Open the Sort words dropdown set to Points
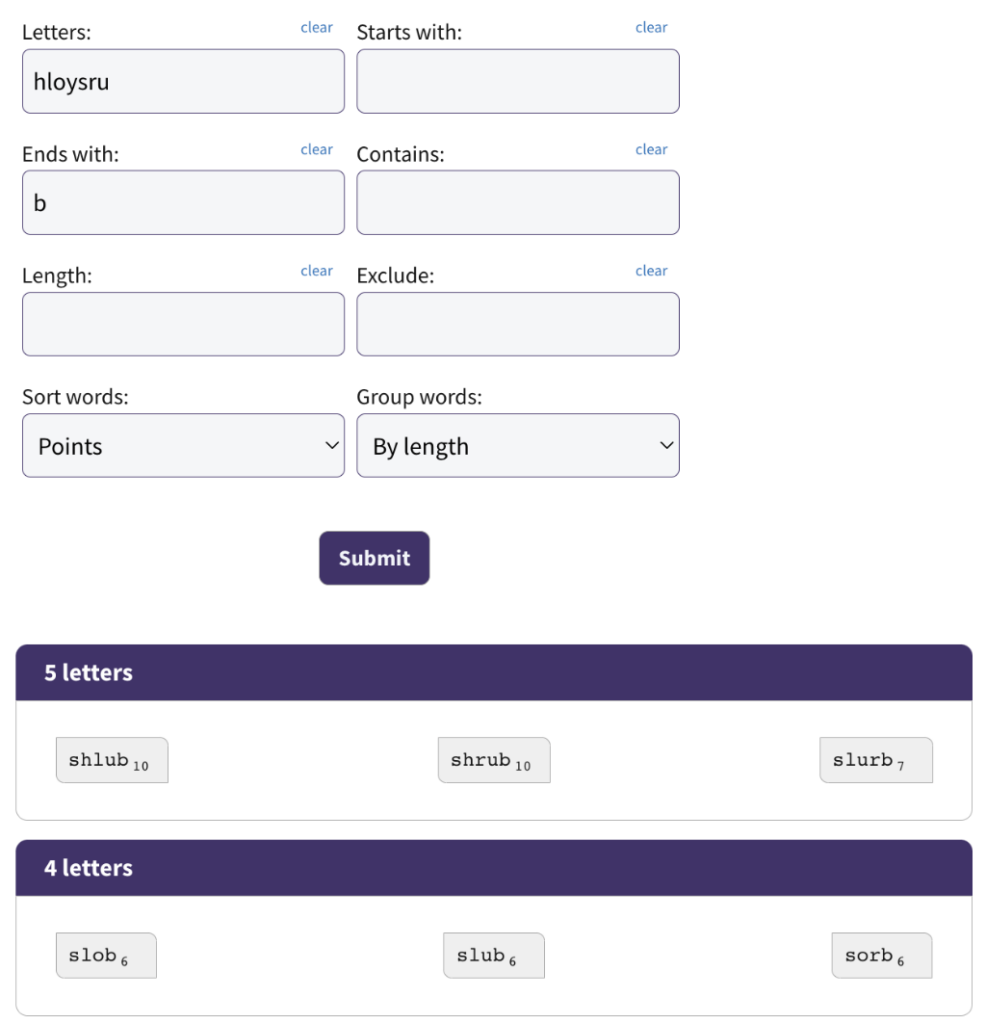The image size is (986, 1024). click(x=183, y=445)
